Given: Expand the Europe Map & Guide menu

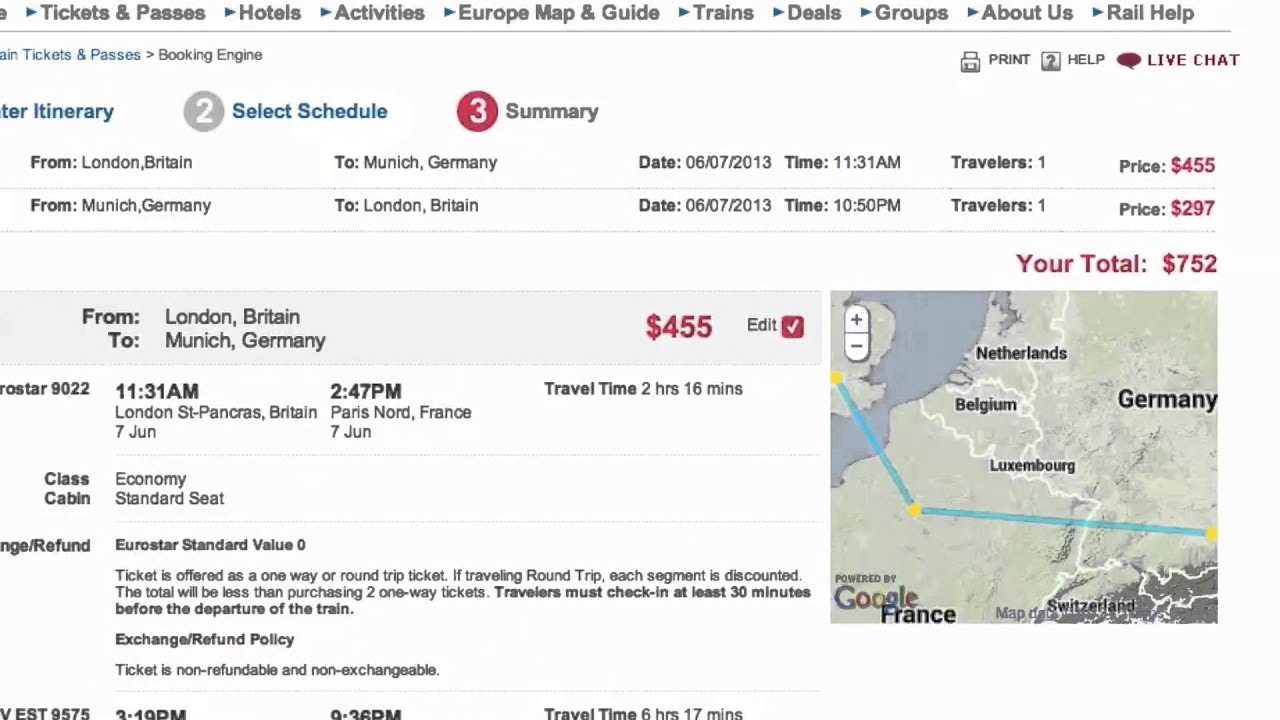Looking at the screenshot, I should pos(558,13).
